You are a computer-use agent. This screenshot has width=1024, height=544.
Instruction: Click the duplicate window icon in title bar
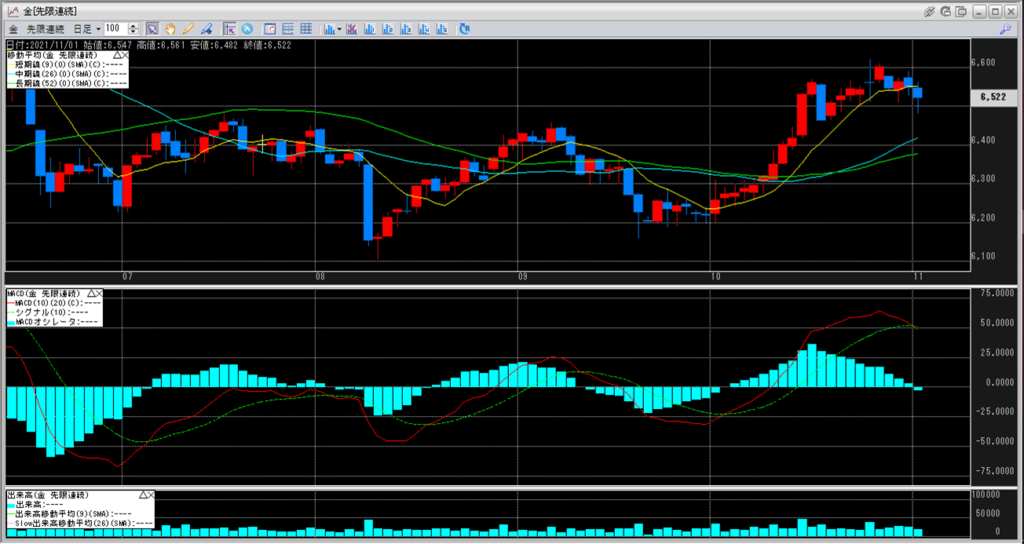click(961, 11)
